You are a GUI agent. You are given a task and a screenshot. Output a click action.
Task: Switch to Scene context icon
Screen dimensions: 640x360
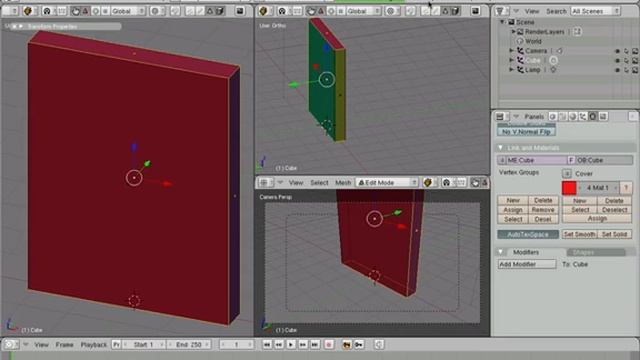point(603,117)
